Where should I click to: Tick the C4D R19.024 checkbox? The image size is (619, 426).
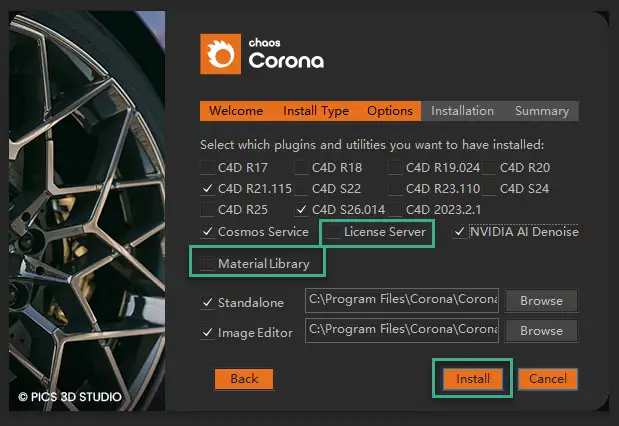[x=395, y=167]
